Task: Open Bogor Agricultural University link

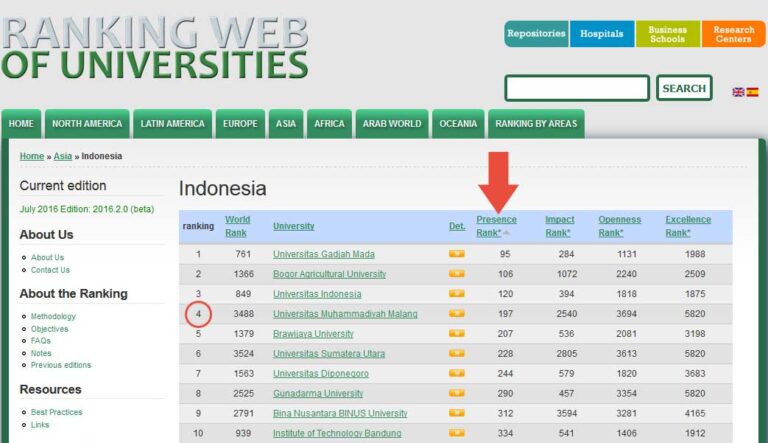Action: [x=329, y=274]
